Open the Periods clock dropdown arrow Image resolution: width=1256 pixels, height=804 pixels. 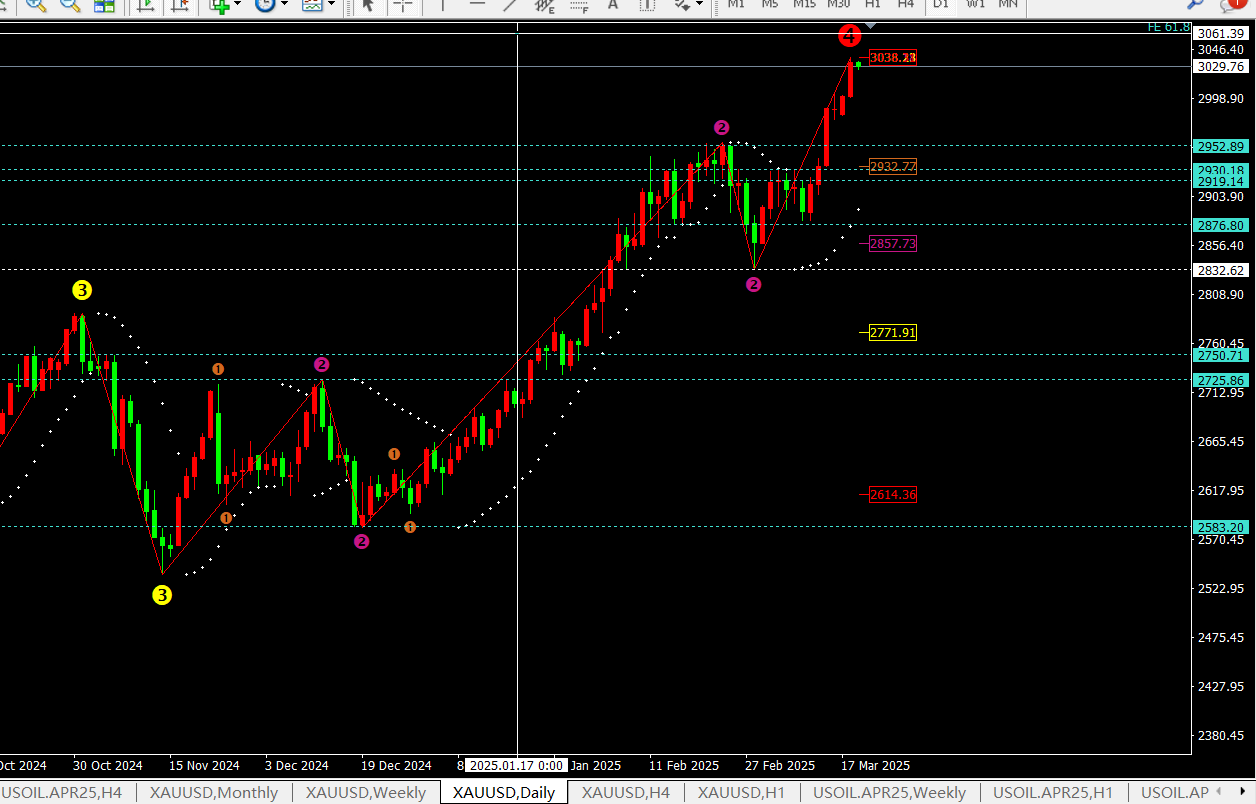284,5
